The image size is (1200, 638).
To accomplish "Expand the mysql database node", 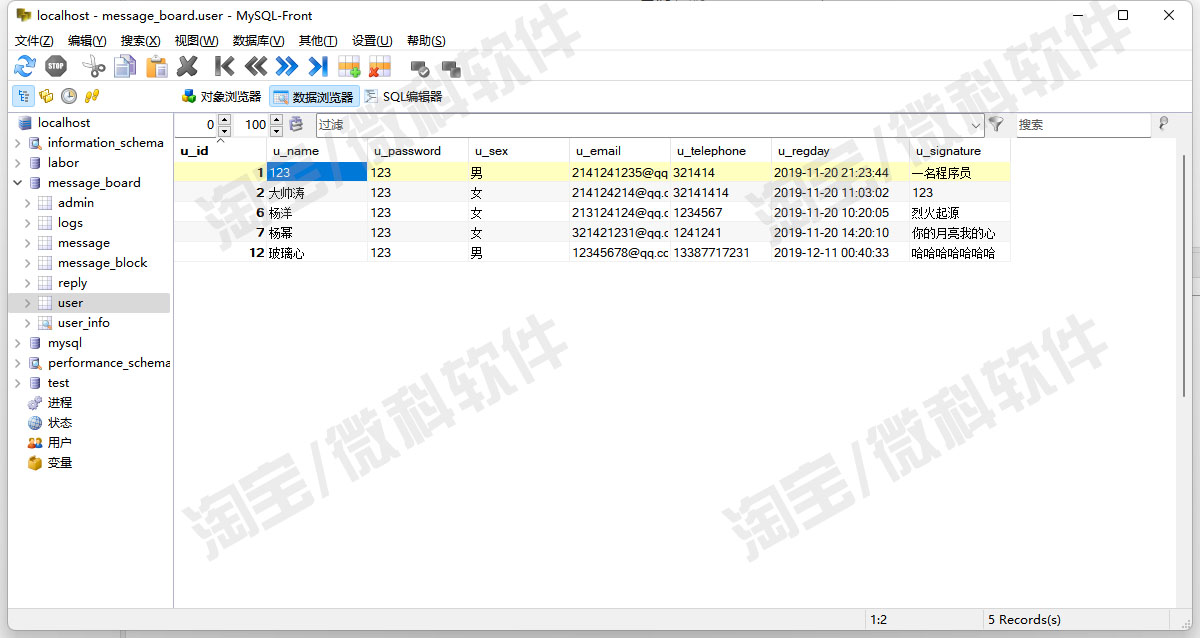I will click(x=18, y=343).
